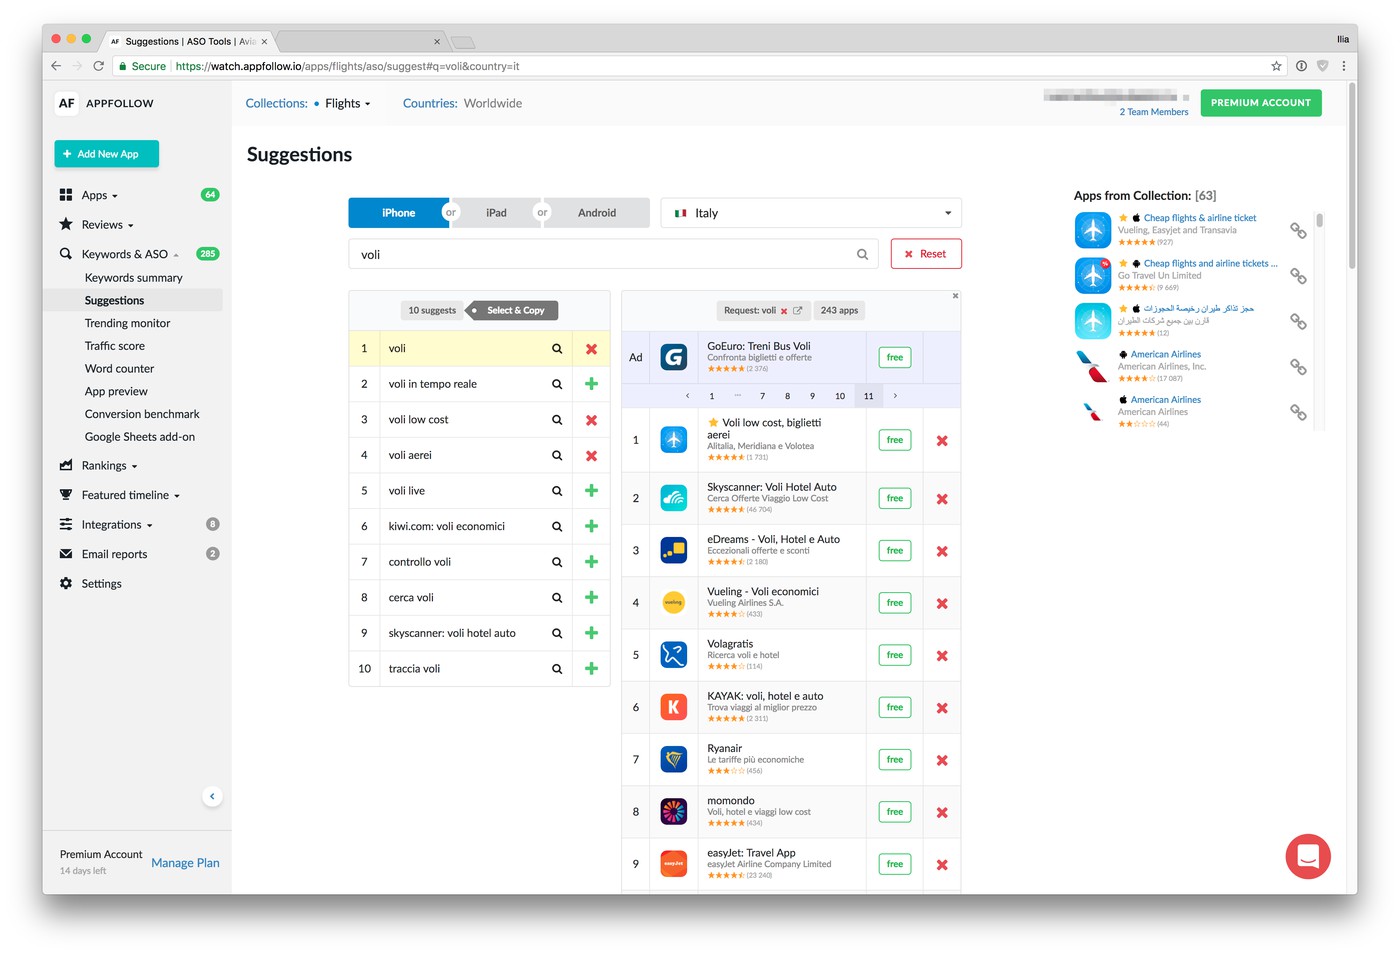Click the Manage Plan link

tap(185, 863)
